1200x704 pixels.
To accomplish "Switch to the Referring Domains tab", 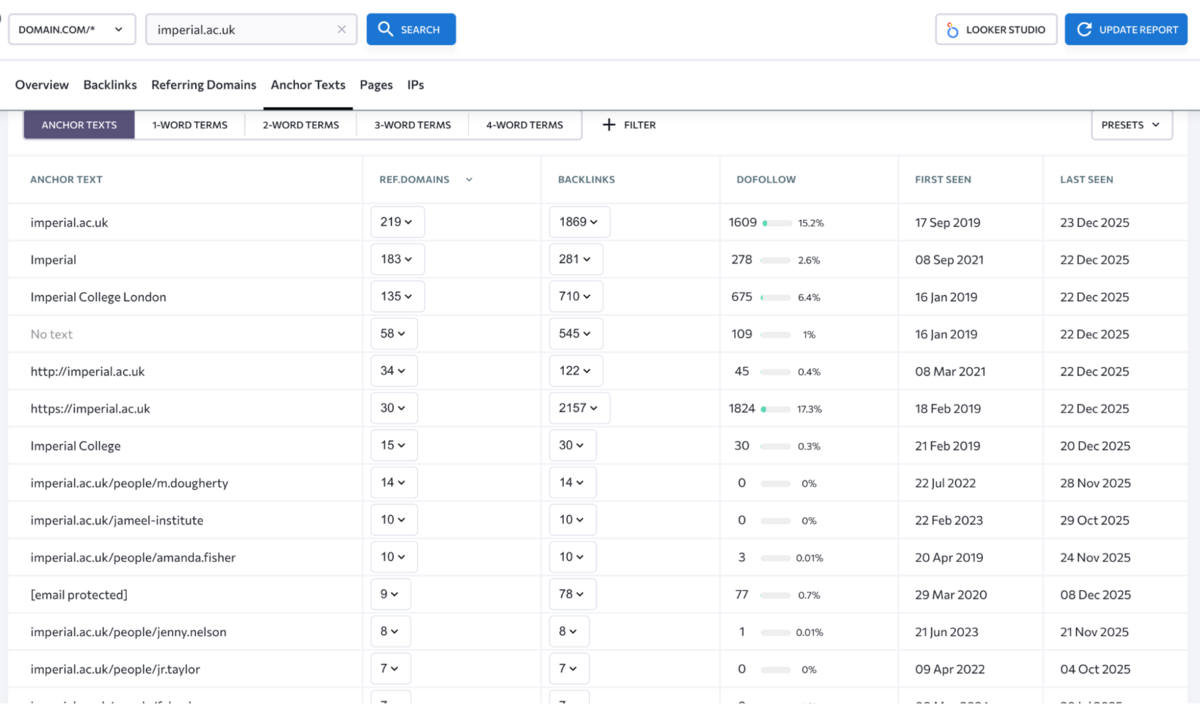I will [204, 85].
